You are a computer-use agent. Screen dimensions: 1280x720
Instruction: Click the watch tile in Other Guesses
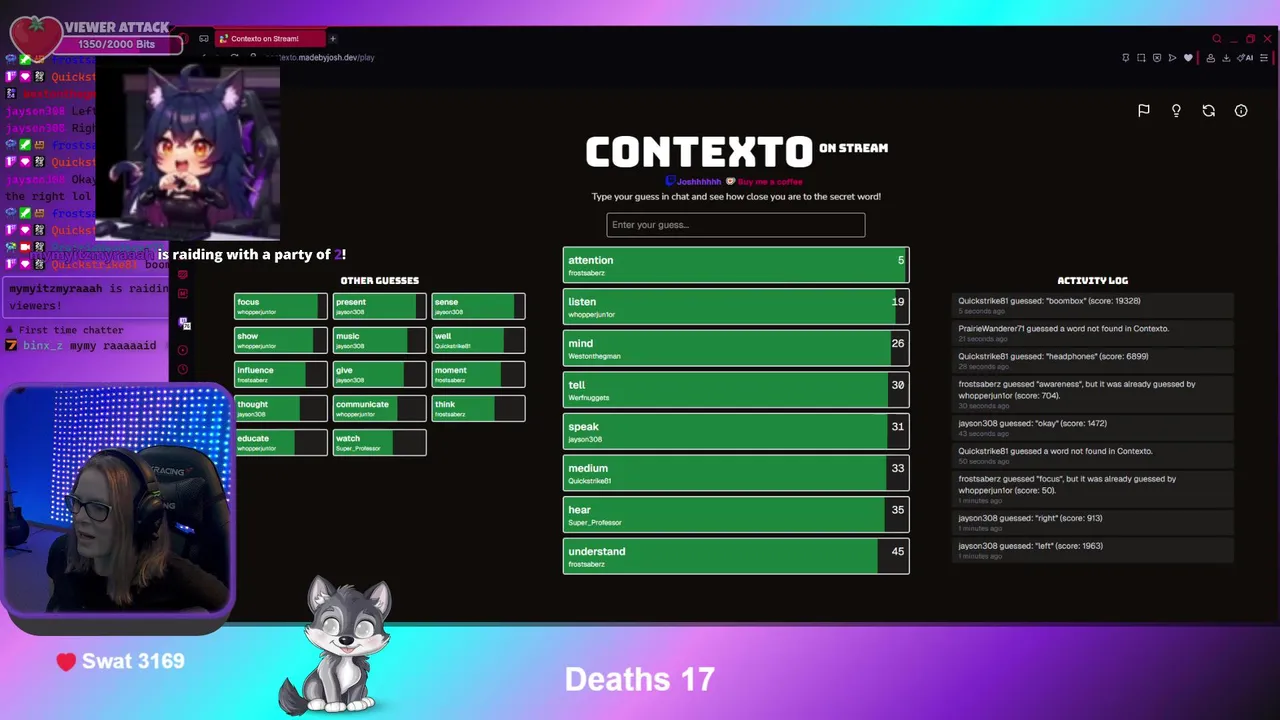tap(379, 442)
